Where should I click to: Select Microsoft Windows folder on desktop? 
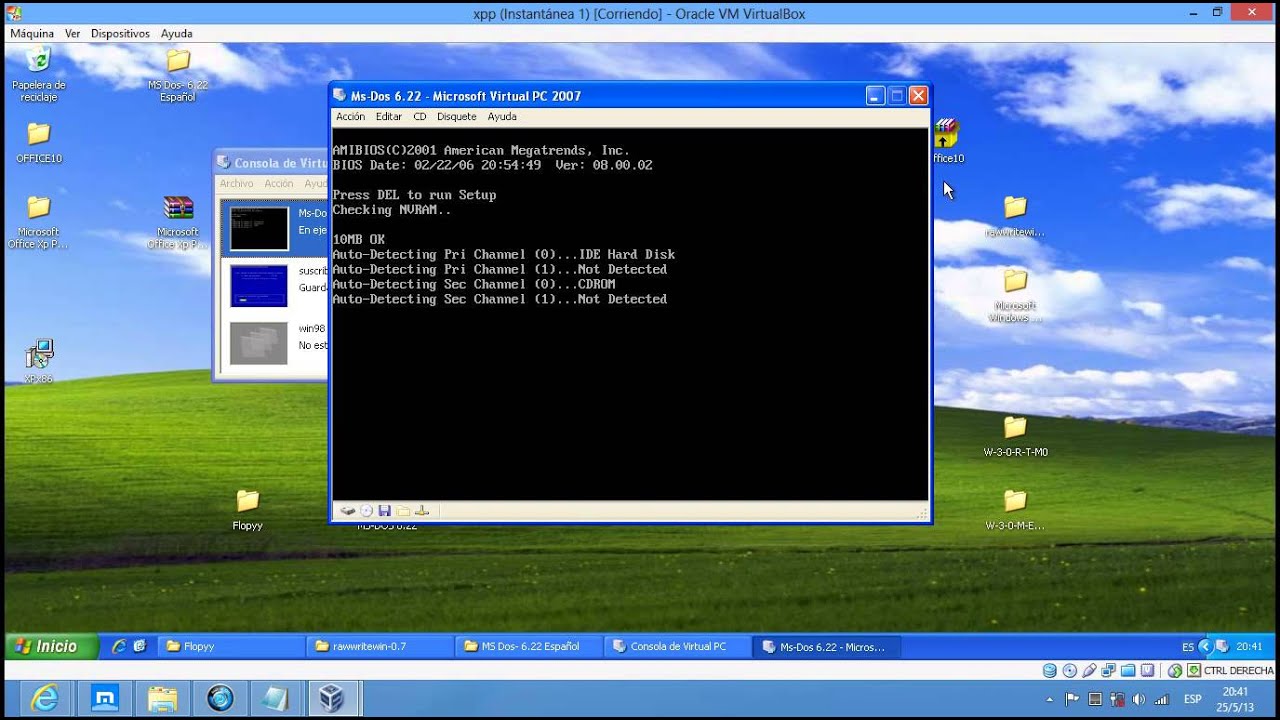[x=1015, y=296]
